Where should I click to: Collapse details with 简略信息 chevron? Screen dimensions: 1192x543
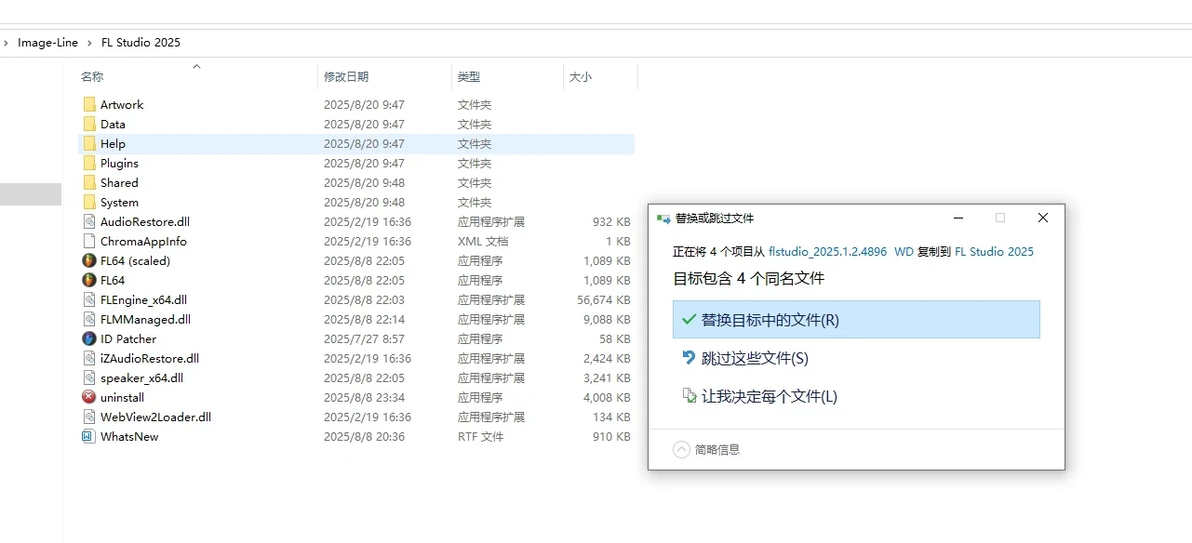pyautogui.click(x=681, y=449)
